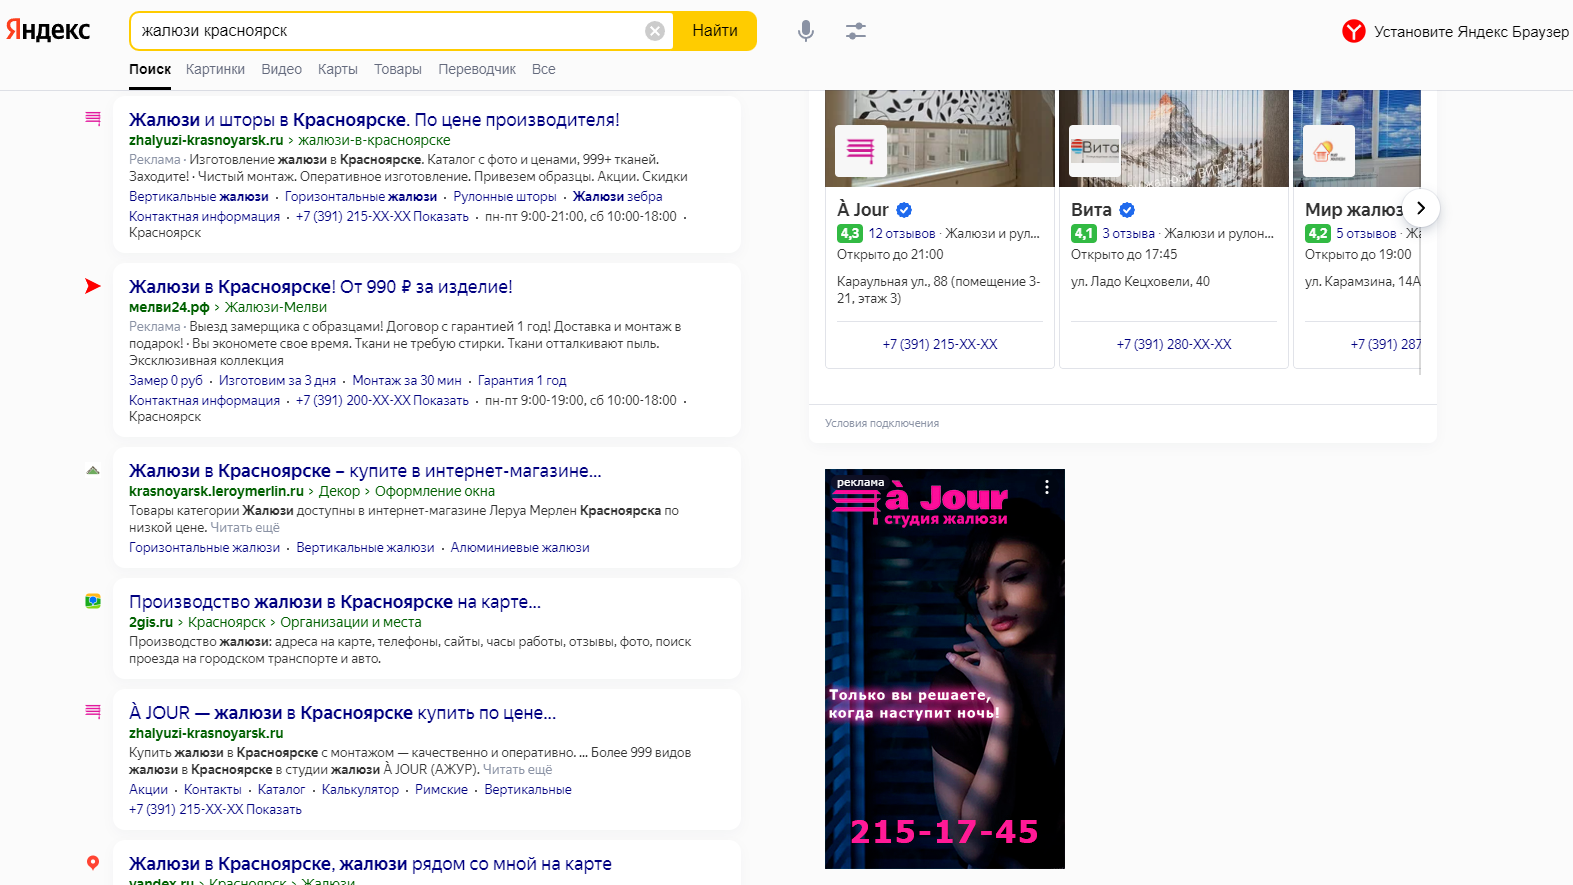Viewport: 1573px width, 885px height.
Task: Click the verified badge next to Вита
Action: pos(1127,210)
